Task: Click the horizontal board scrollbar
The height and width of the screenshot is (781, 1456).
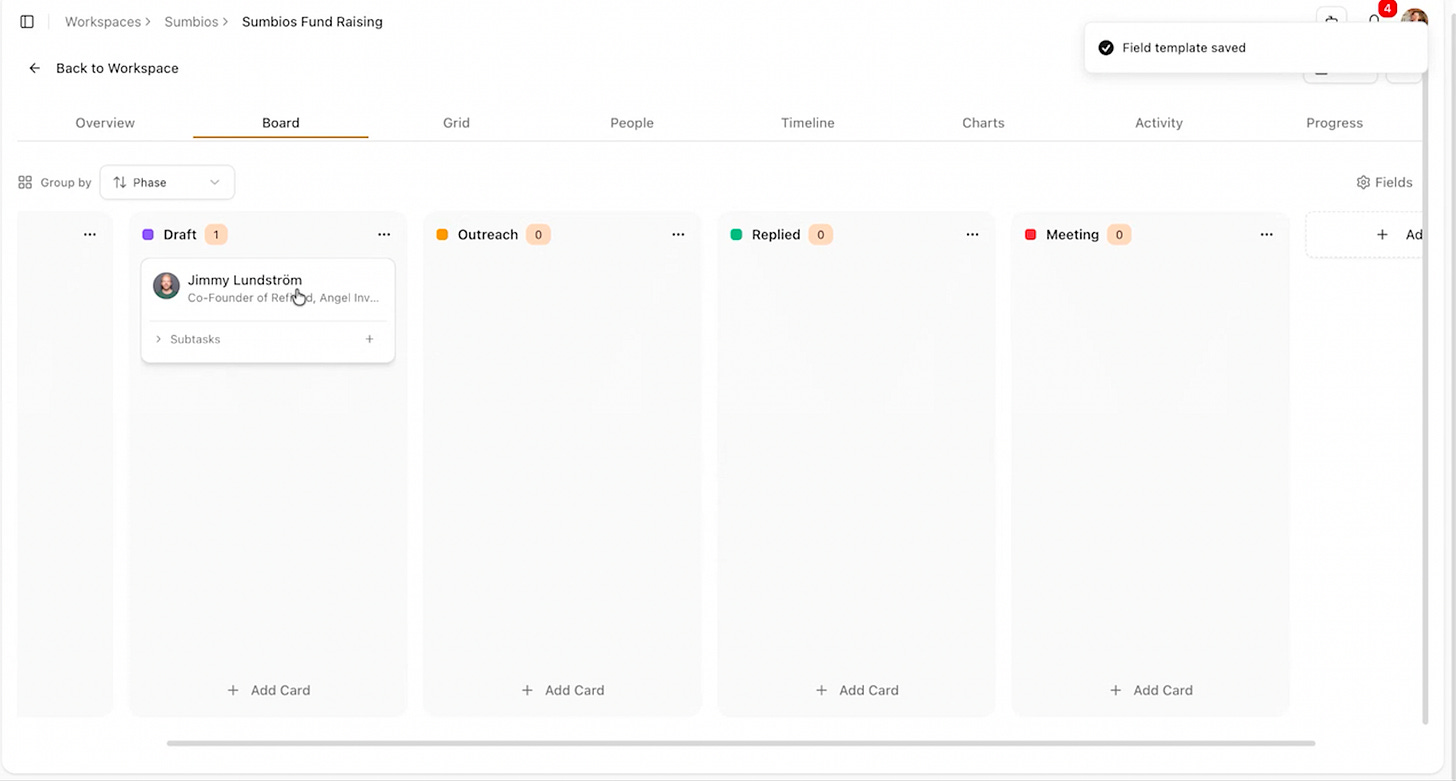Action: pyautogui.click(x=741, y=743)
